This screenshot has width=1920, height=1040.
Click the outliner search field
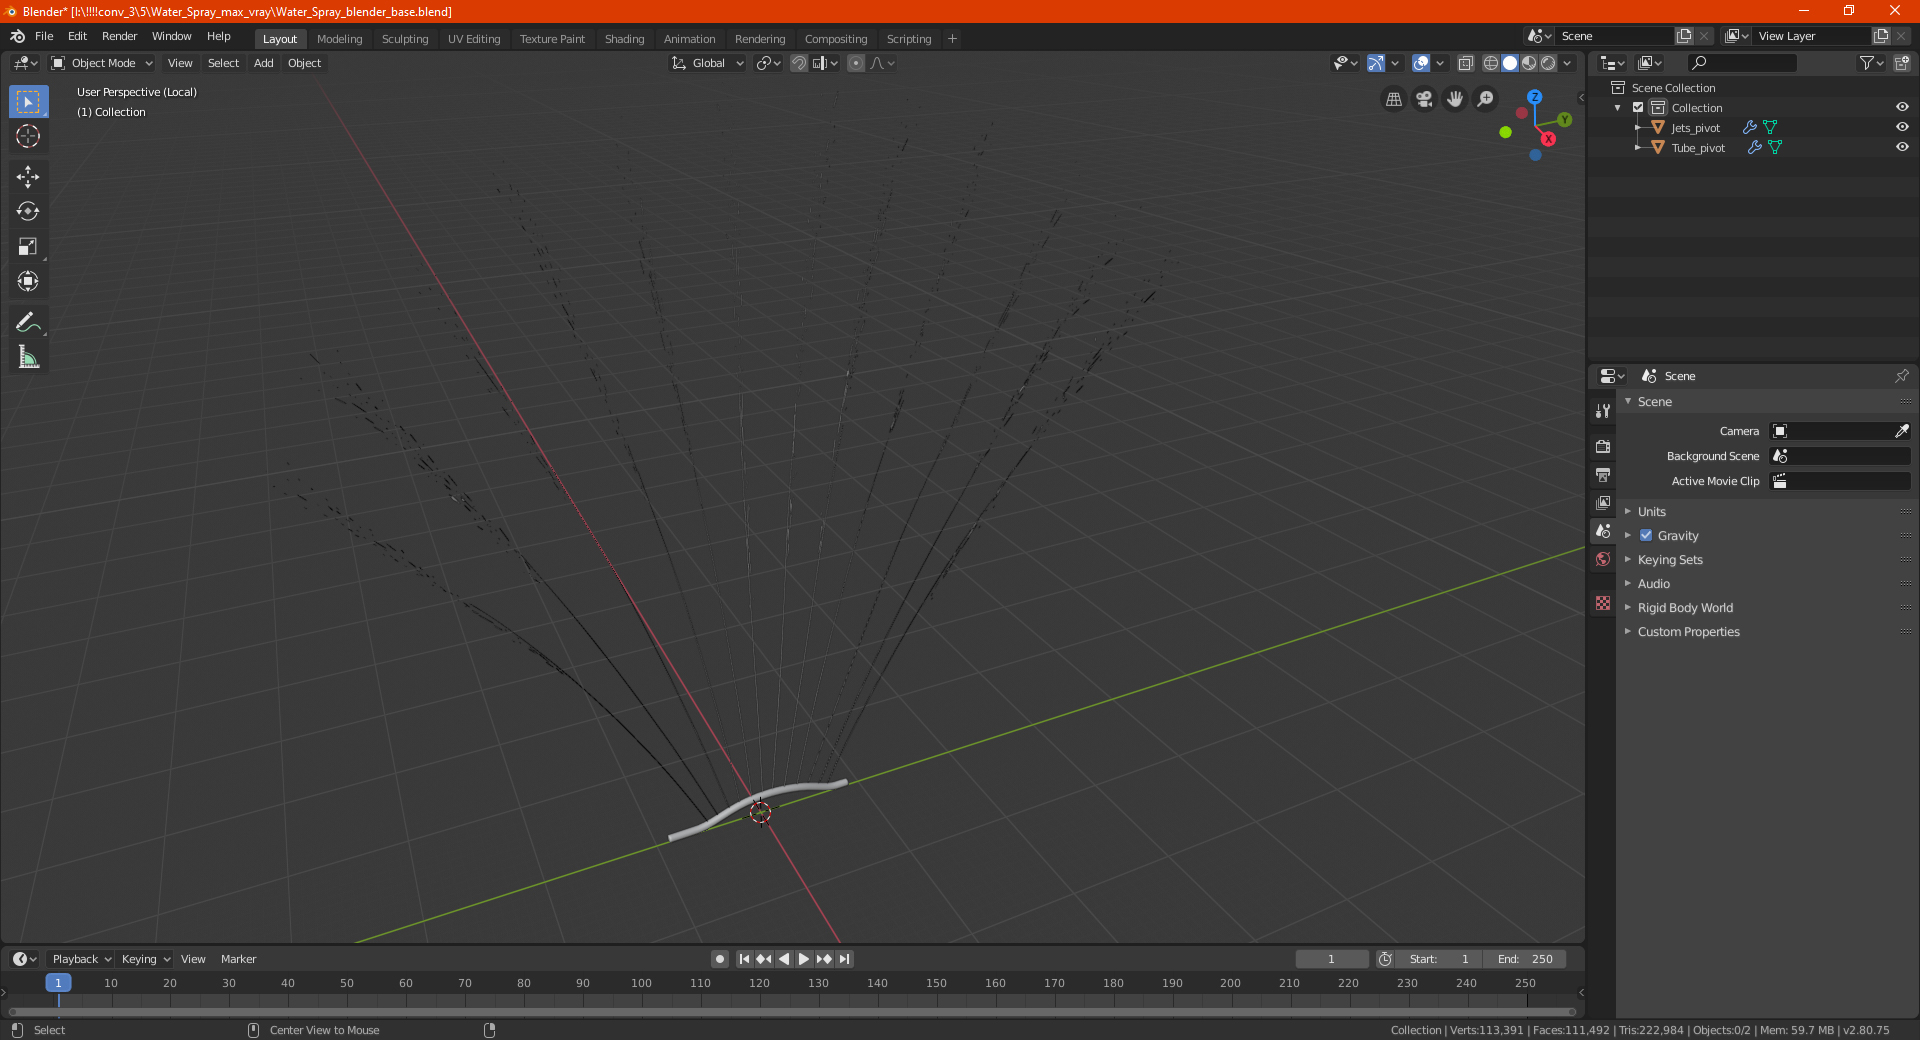tap(1741, 63)
